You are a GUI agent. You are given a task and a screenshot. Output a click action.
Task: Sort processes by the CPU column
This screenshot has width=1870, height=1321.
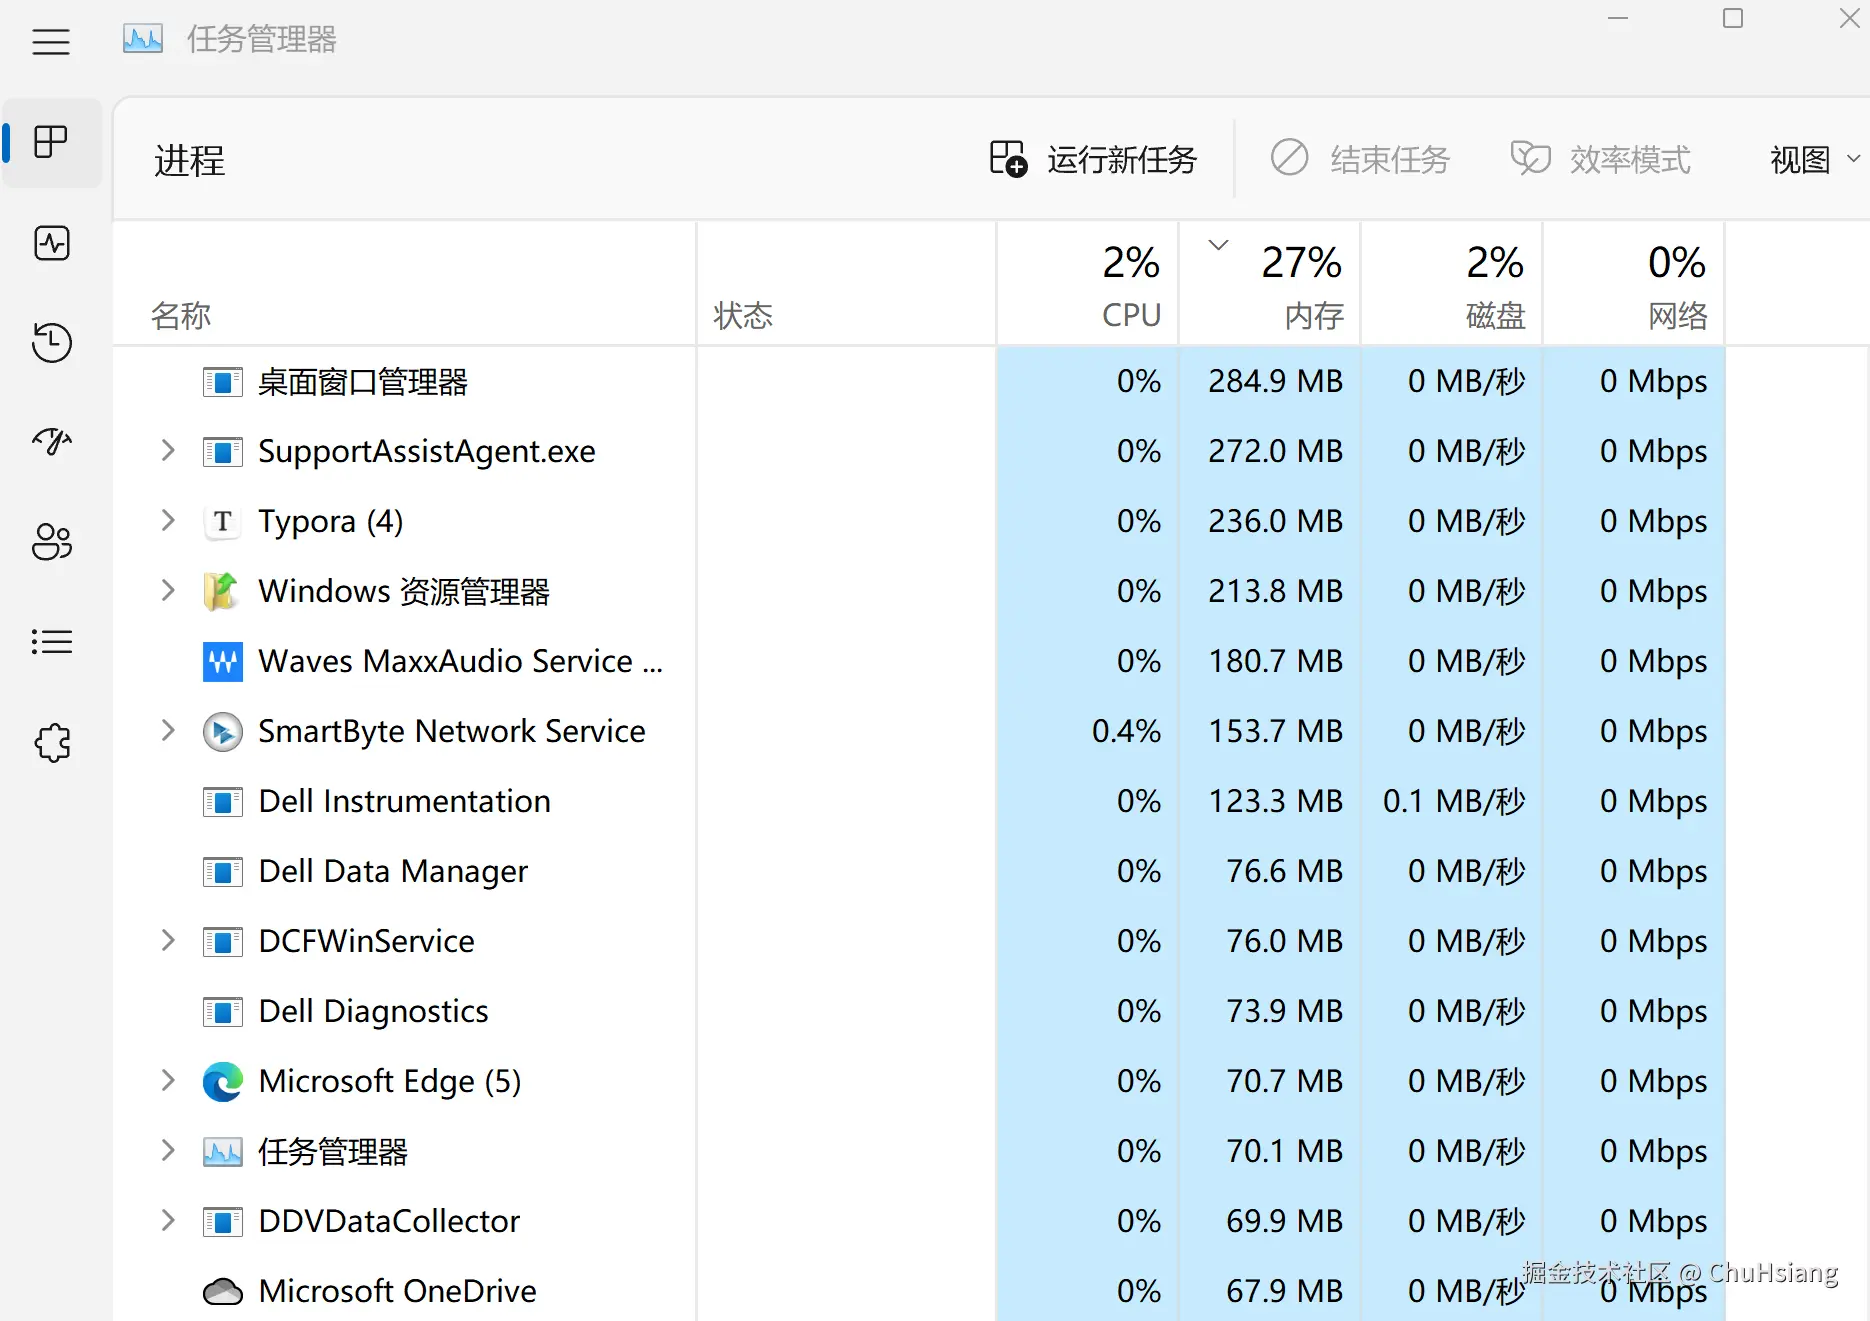pos(1088,285)
